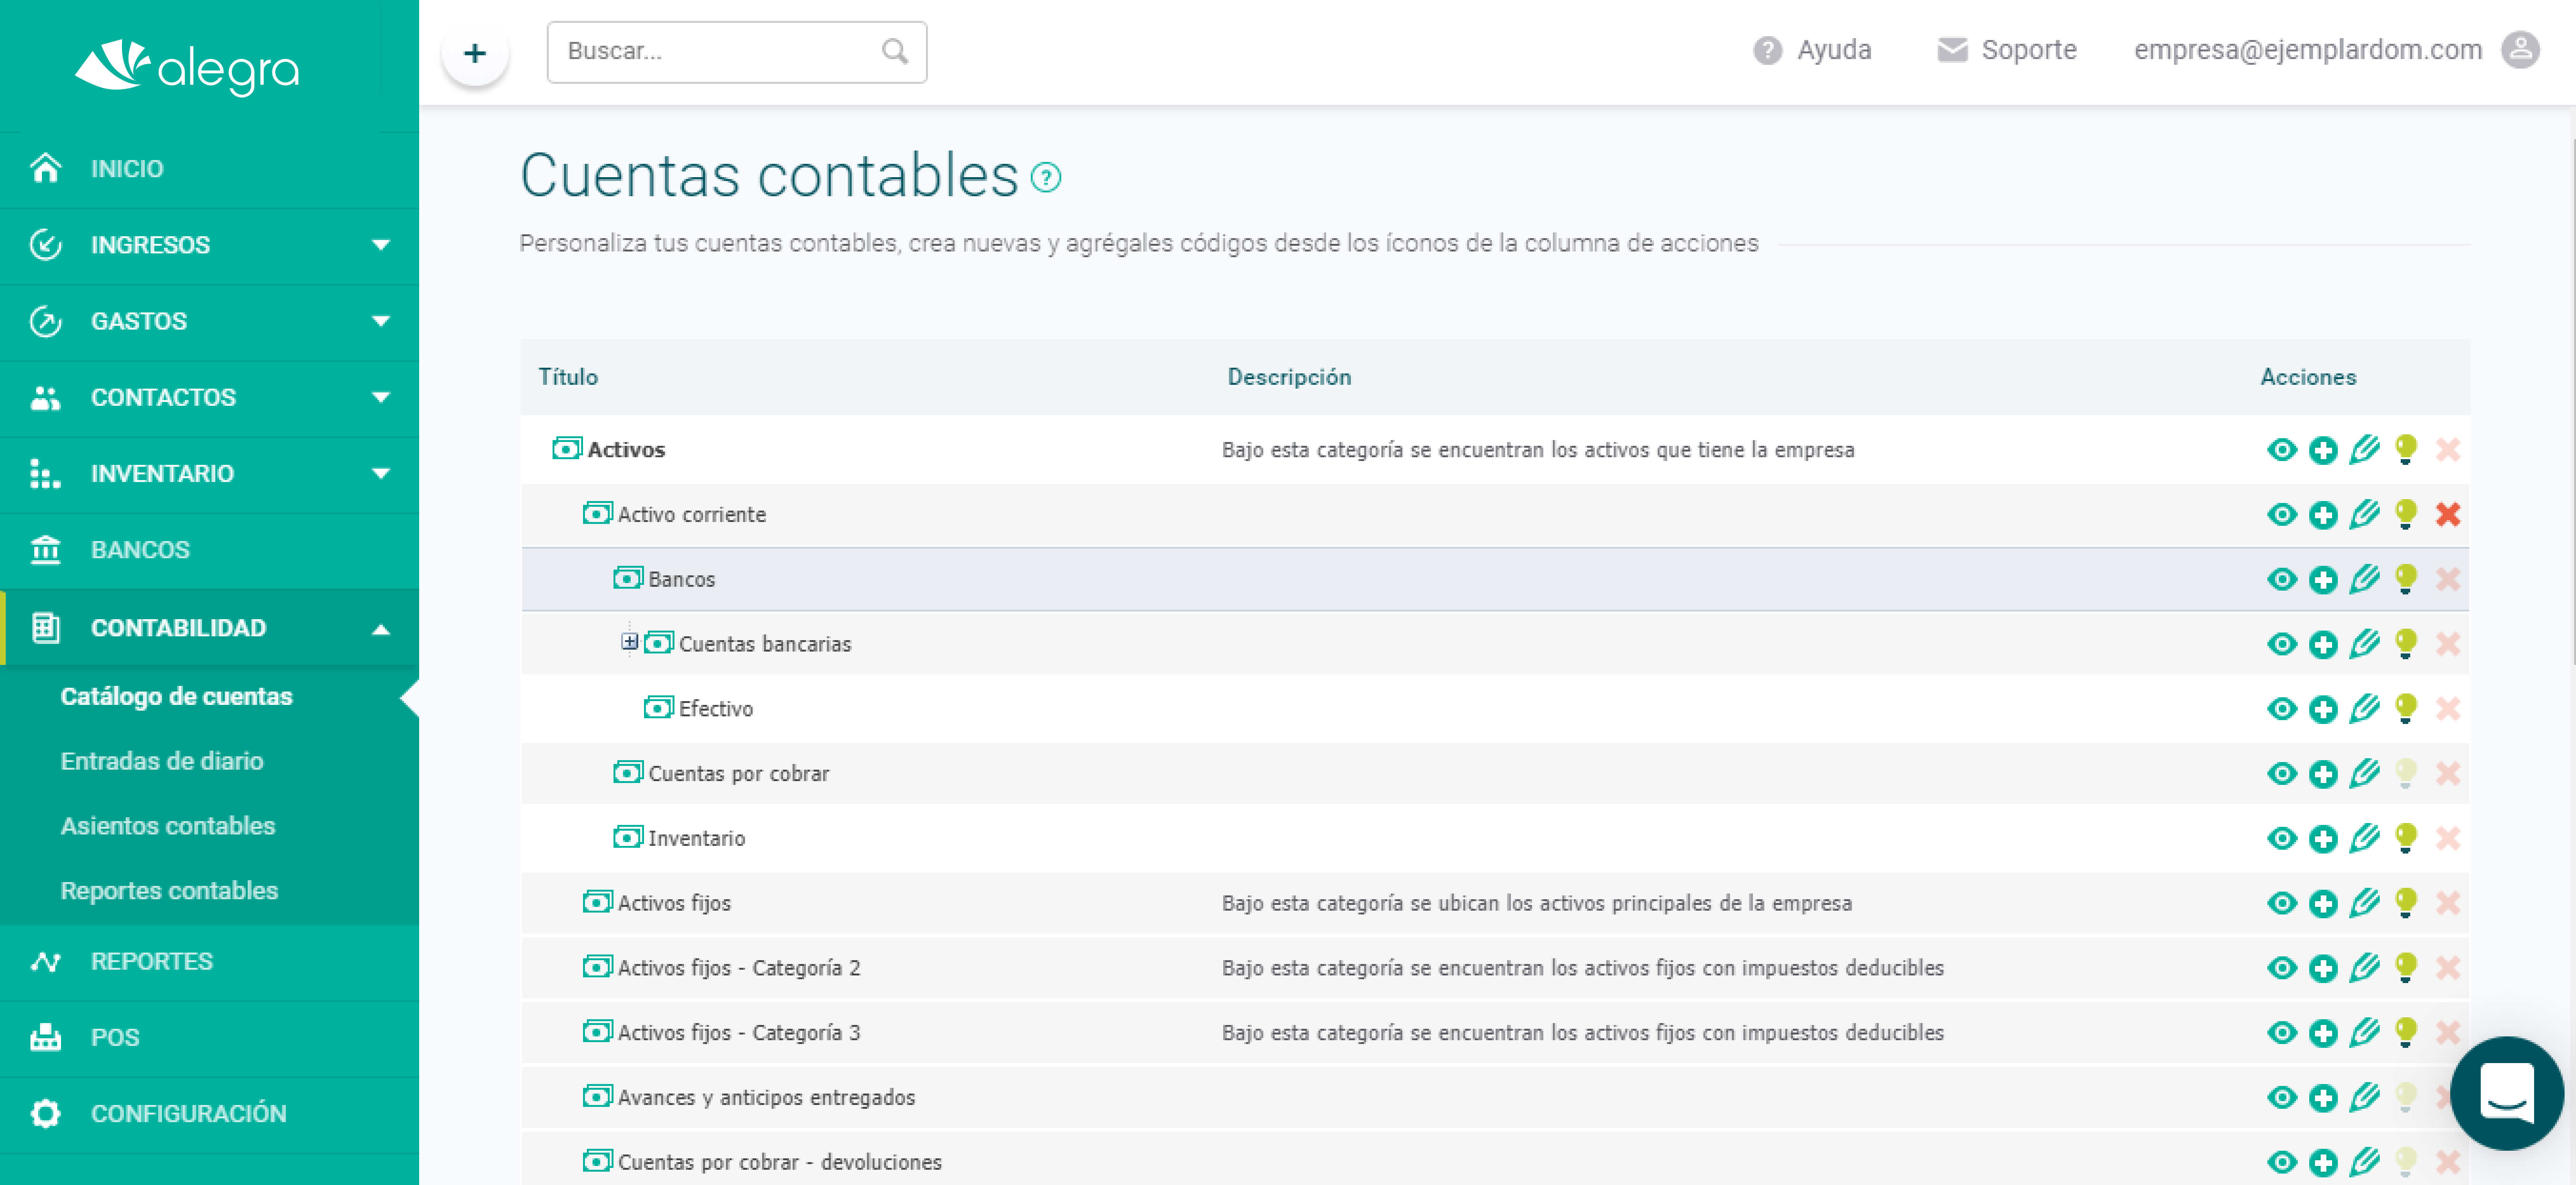Screen dimensions: 2576x1185
Task: Expand the Ingresos menu arrow
Action: [x=380, y=245]
